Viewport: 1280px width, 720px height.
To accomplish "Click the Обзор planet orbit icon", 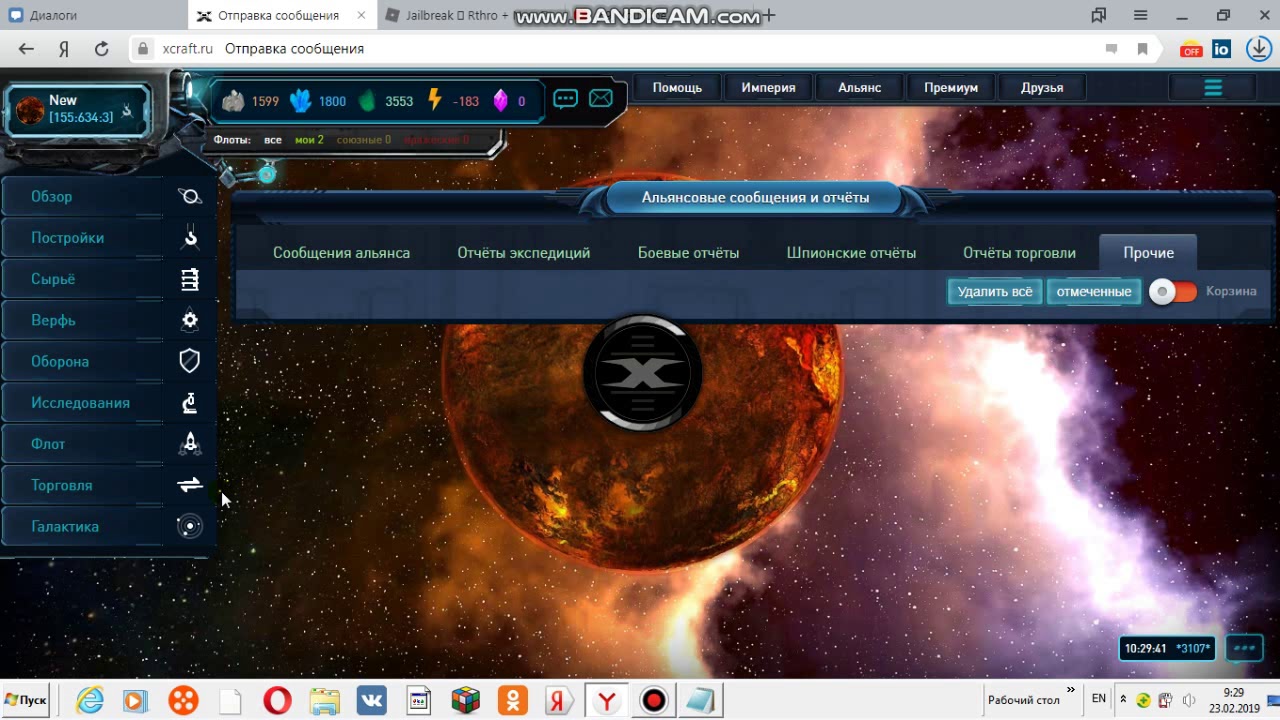I will coord(190,197).
